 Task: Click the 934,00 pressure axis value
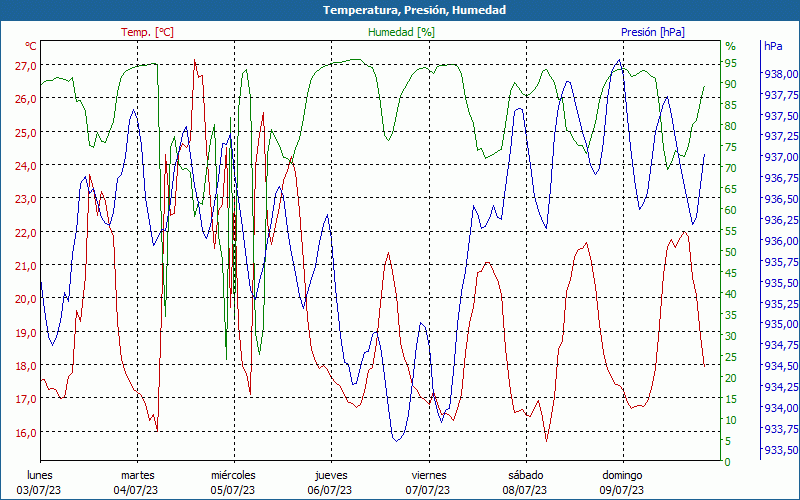pos(780,408)
